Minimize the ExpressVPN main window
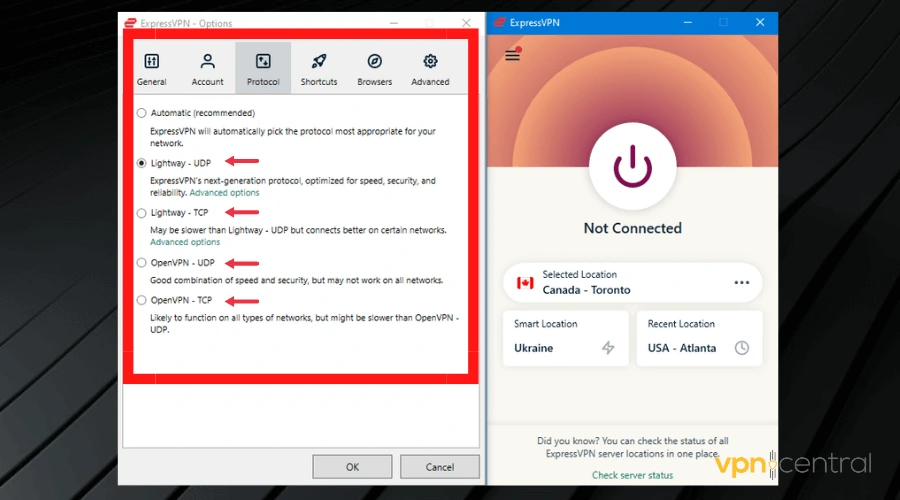Screen dimensions: 900x500 click(x=688, y=22)
